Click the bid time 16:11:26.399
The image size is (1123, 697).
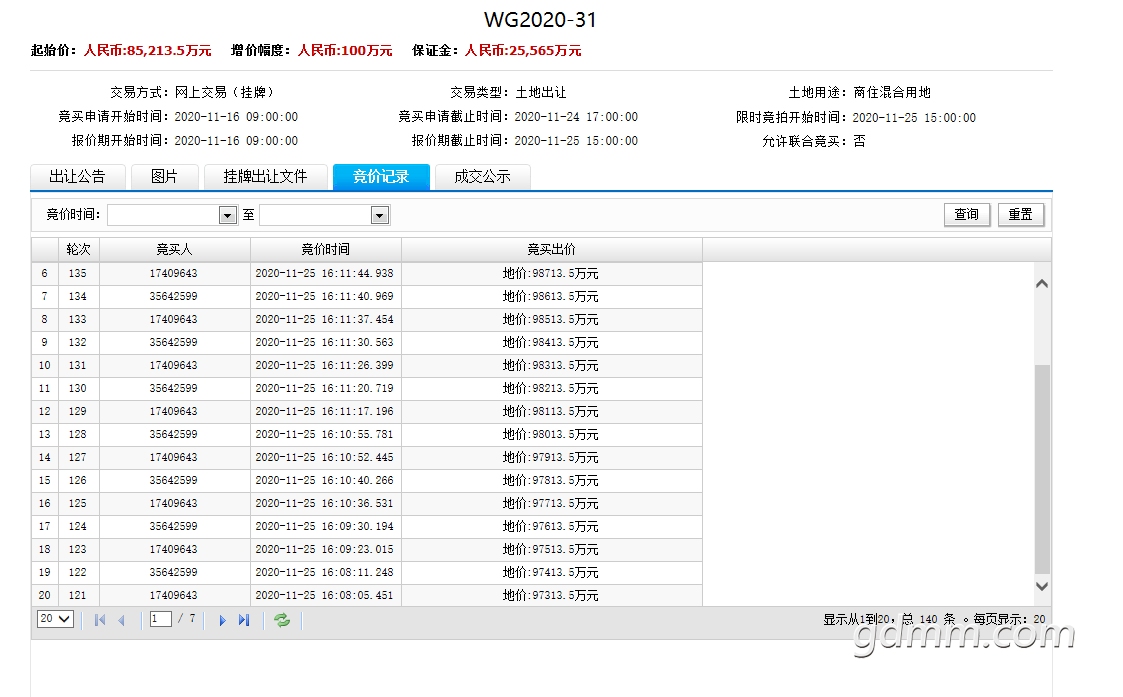(x=324, y=365)
